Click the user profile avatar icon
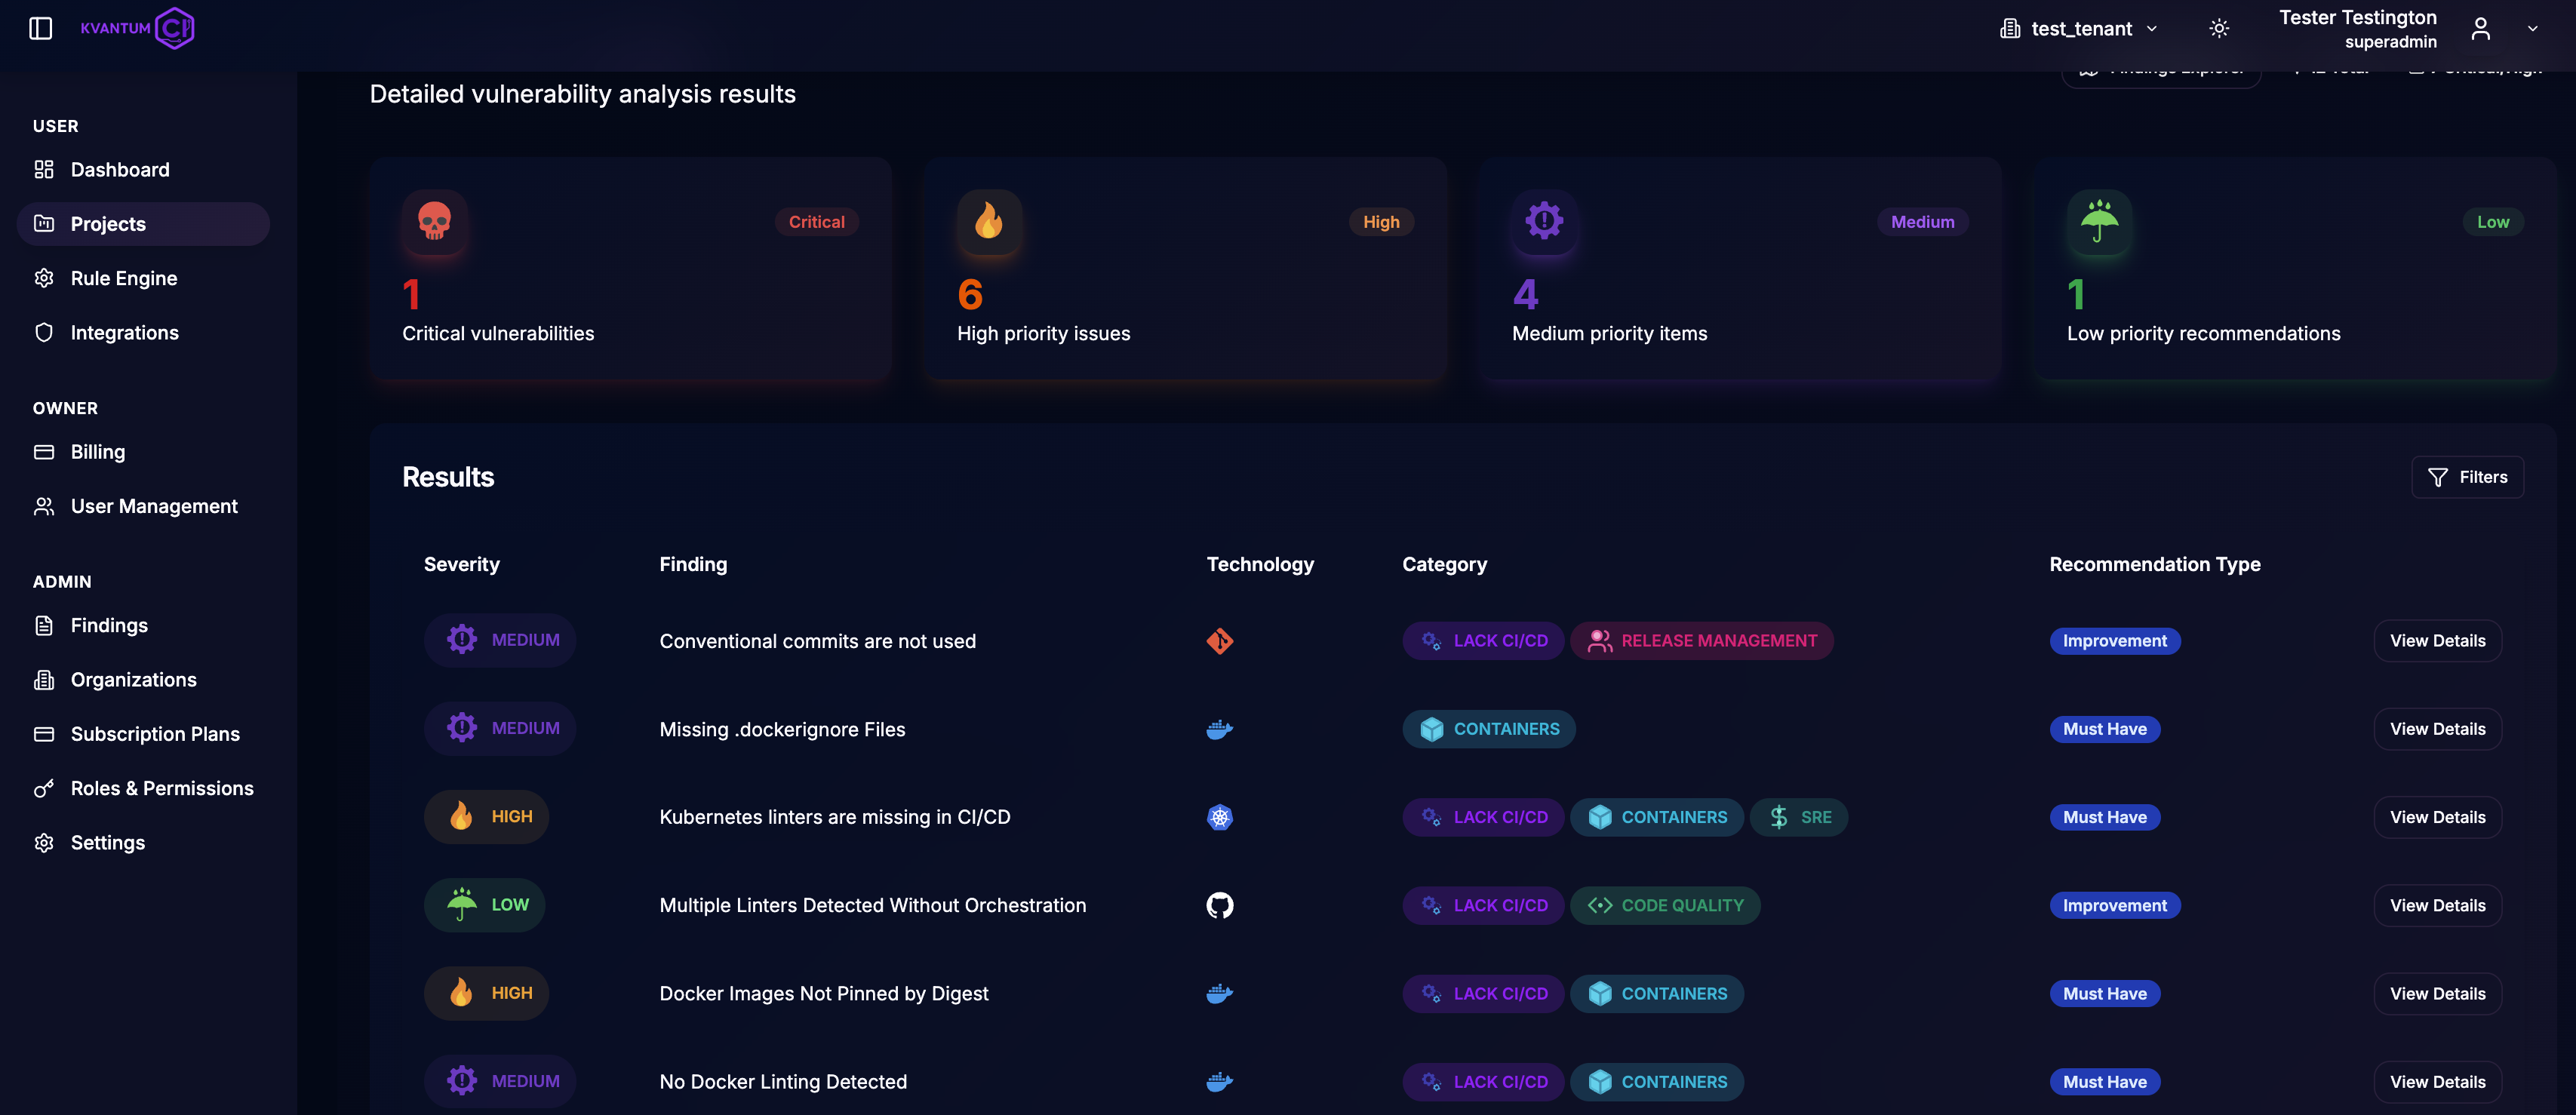2576x1115 pixels. pos(2480,29)
